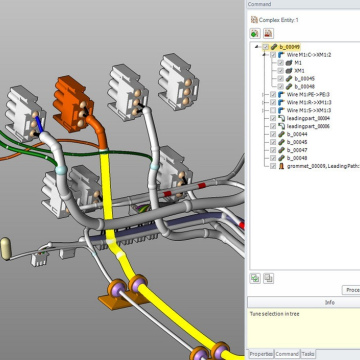Click the leadingpart_00004 path icon
The width and height of the screenshot is (360, 360).
(x=281, y=118)
